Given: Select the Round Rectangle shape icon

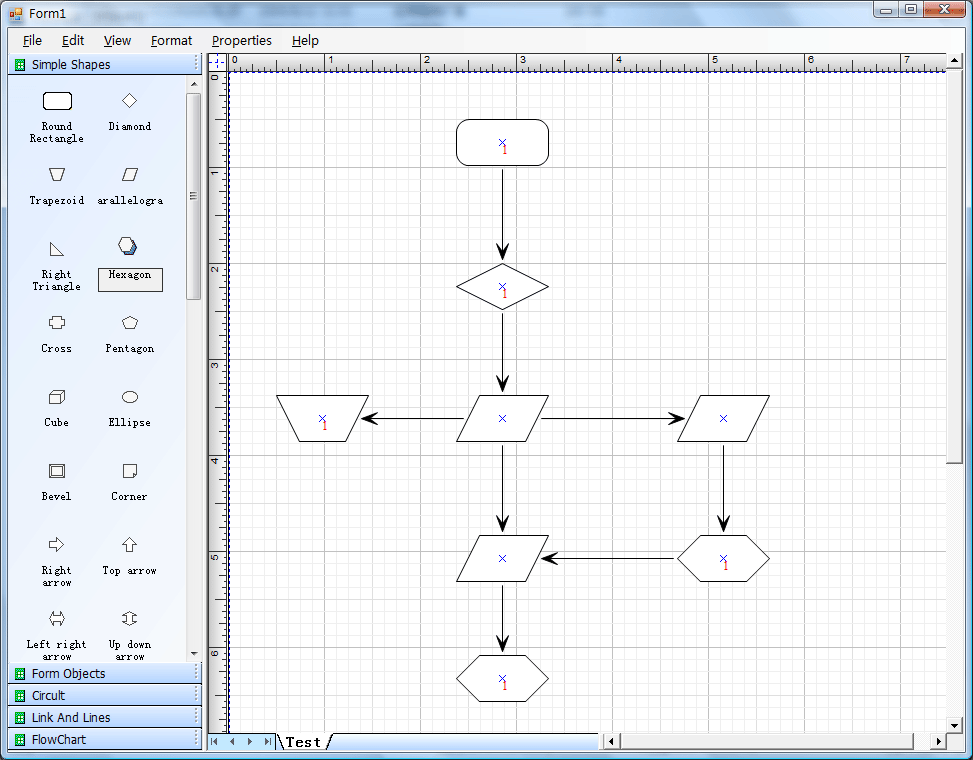Looking at the screenshot, I should click(x=57, y=101).
